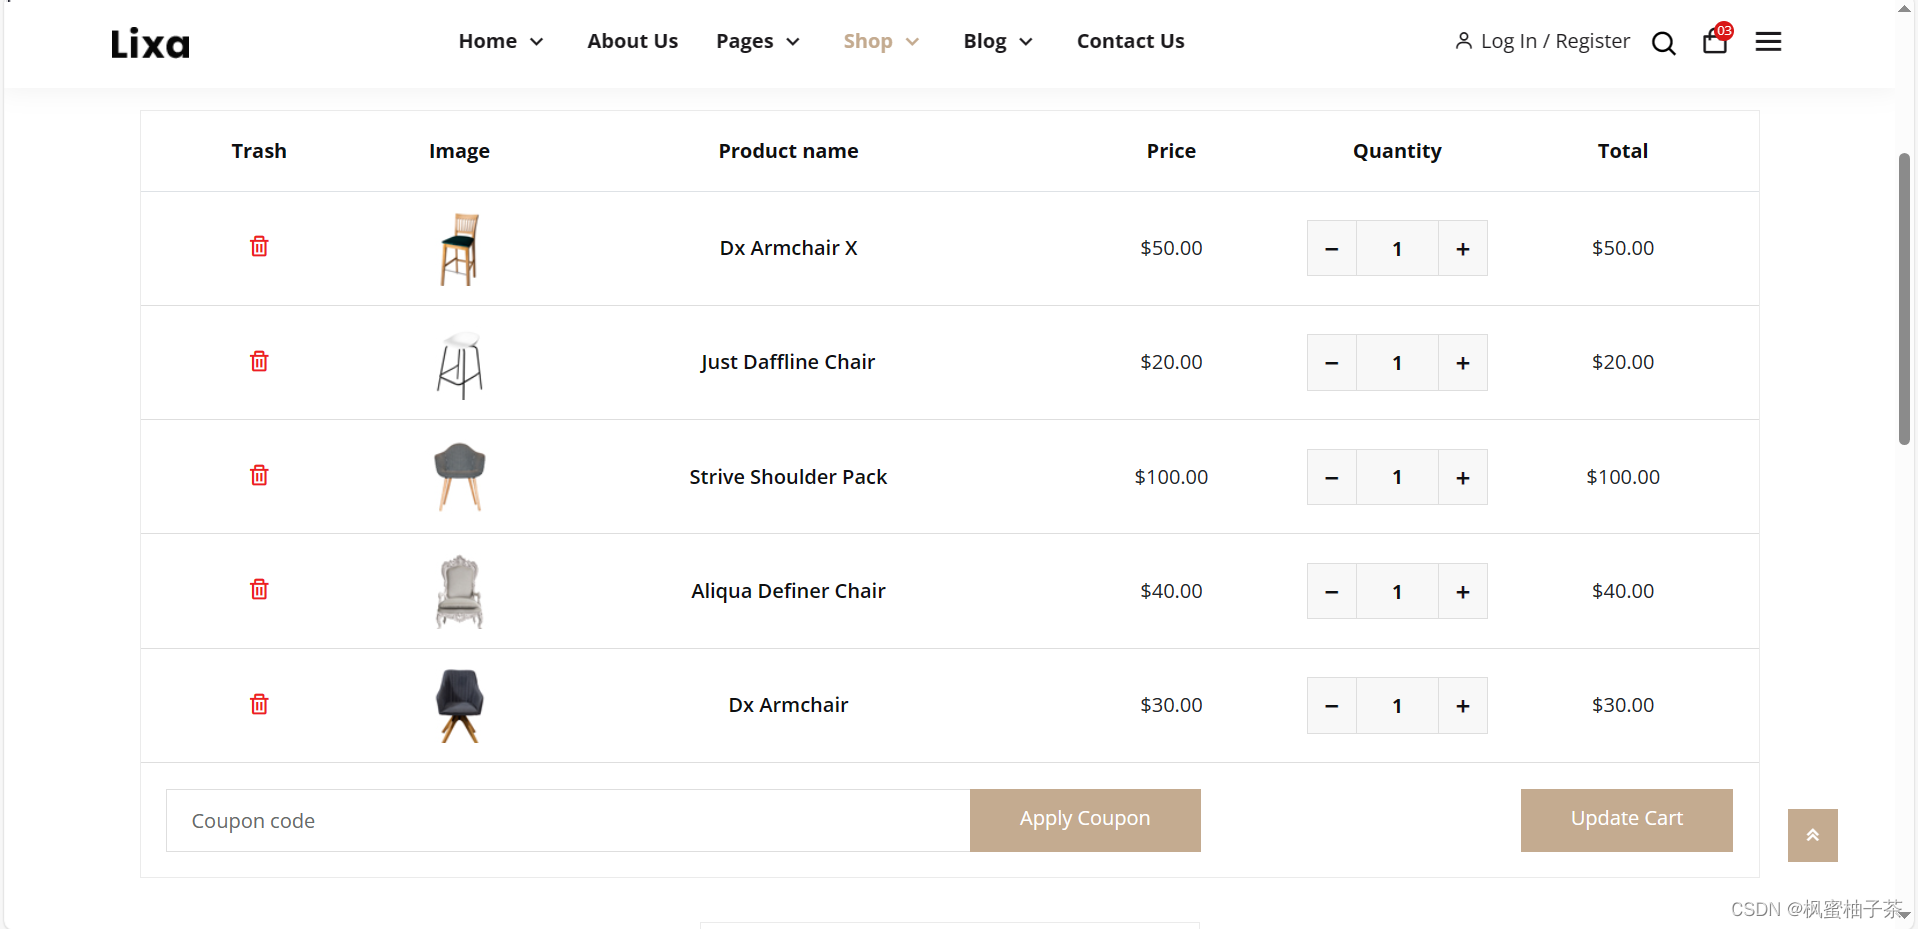Trash the Strive Shoulder Pack item
Image resolution: width=1918 pixels, height=929 pixels.
[259, 476]
